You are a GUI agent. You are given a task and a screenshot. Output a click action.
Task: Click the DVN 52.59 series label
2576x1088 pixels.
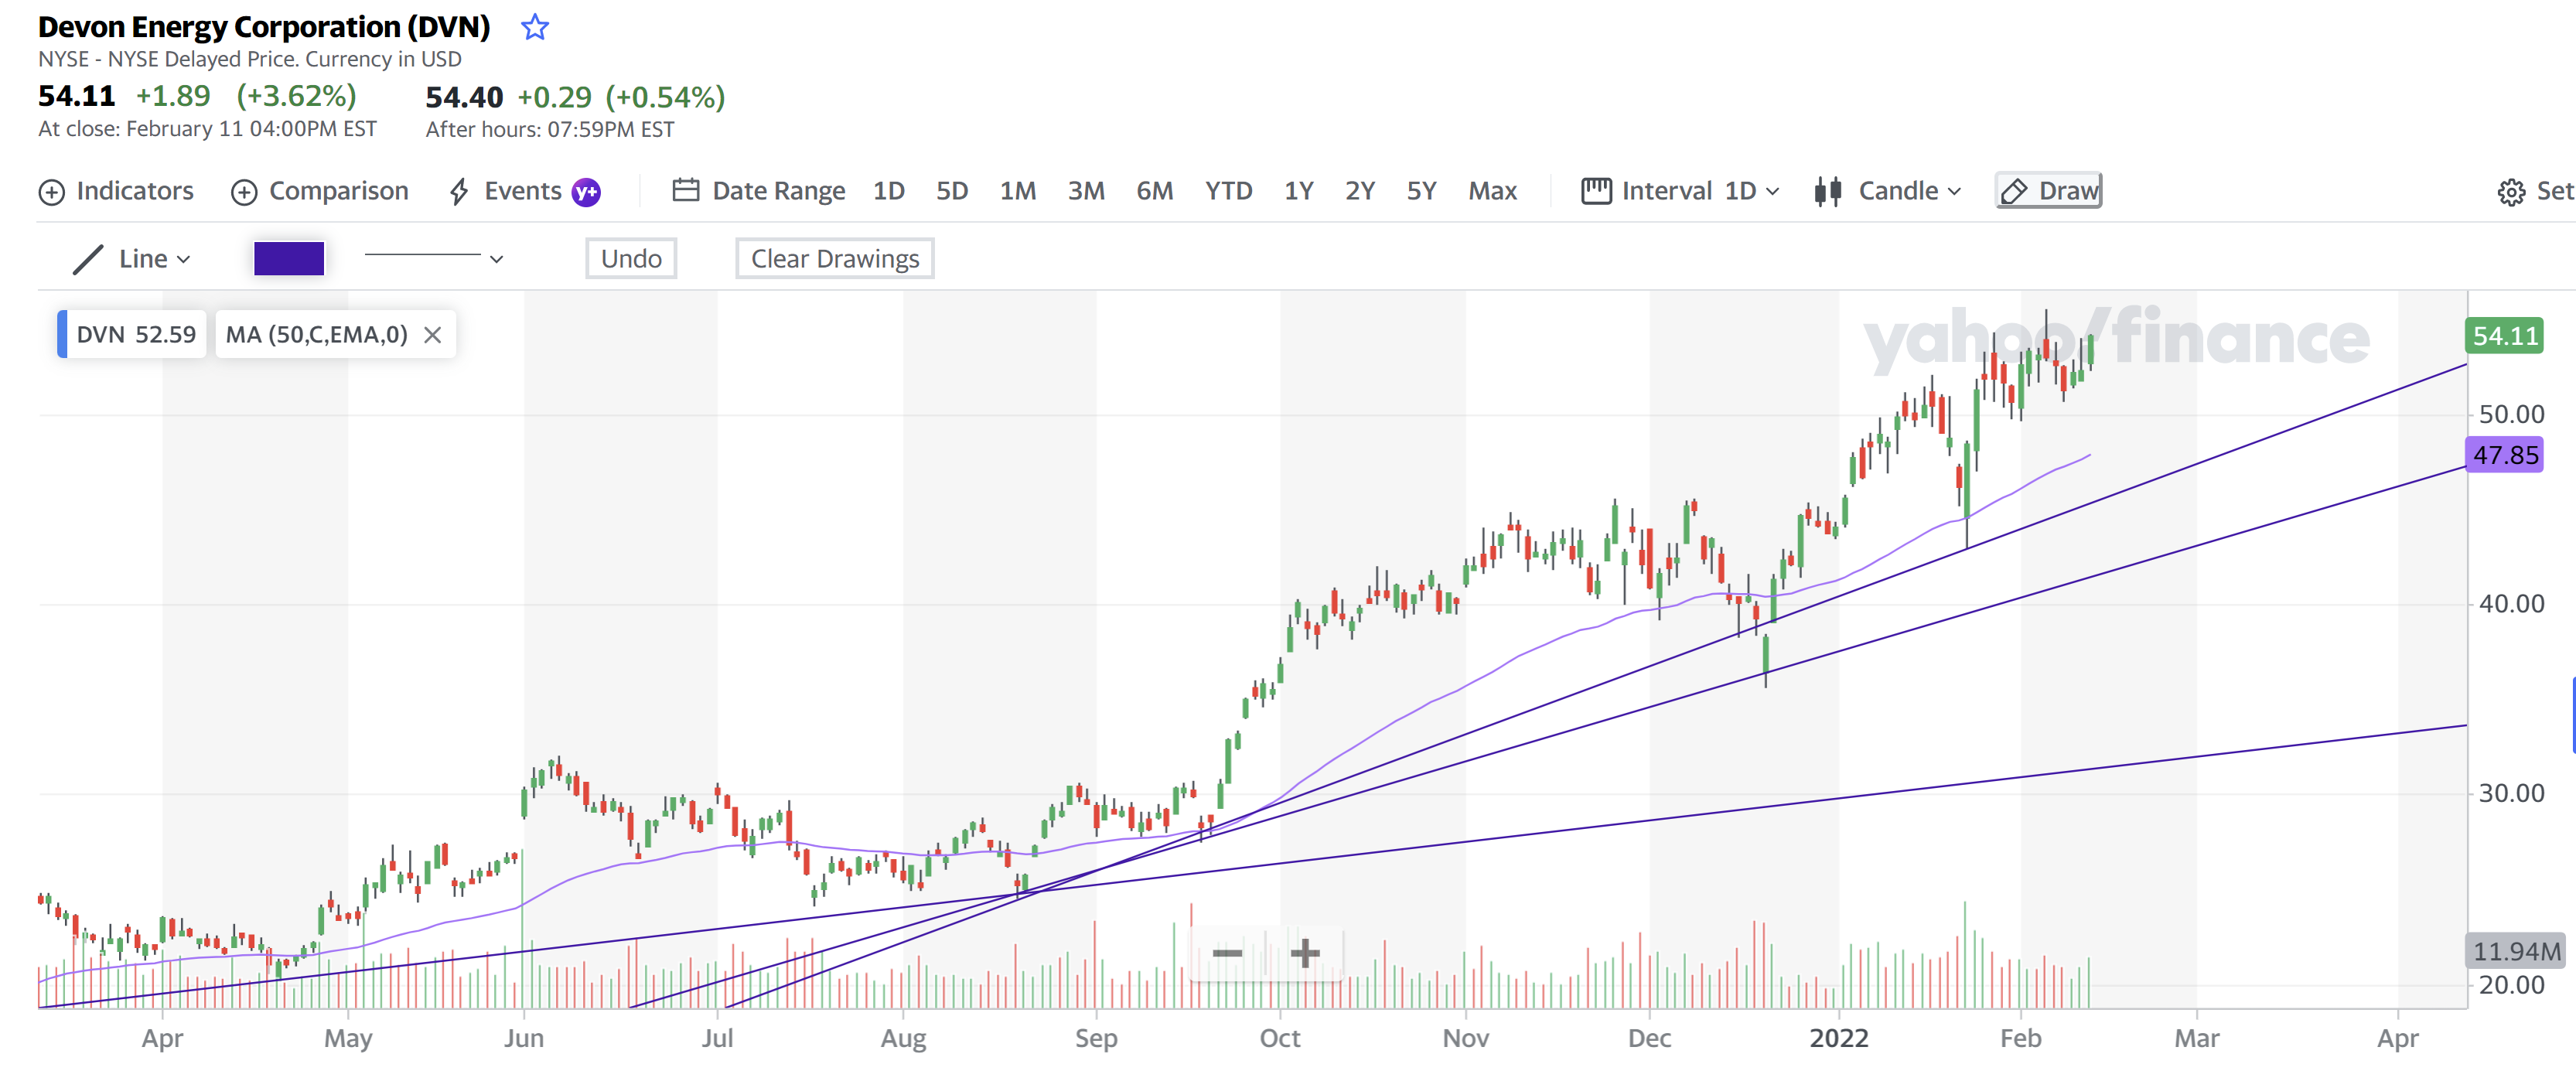click(133, 334)
